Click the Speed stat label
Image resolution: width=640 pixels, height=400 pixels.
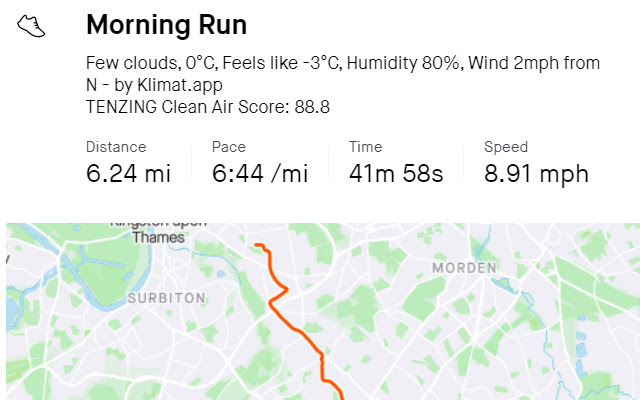[506, 147]
